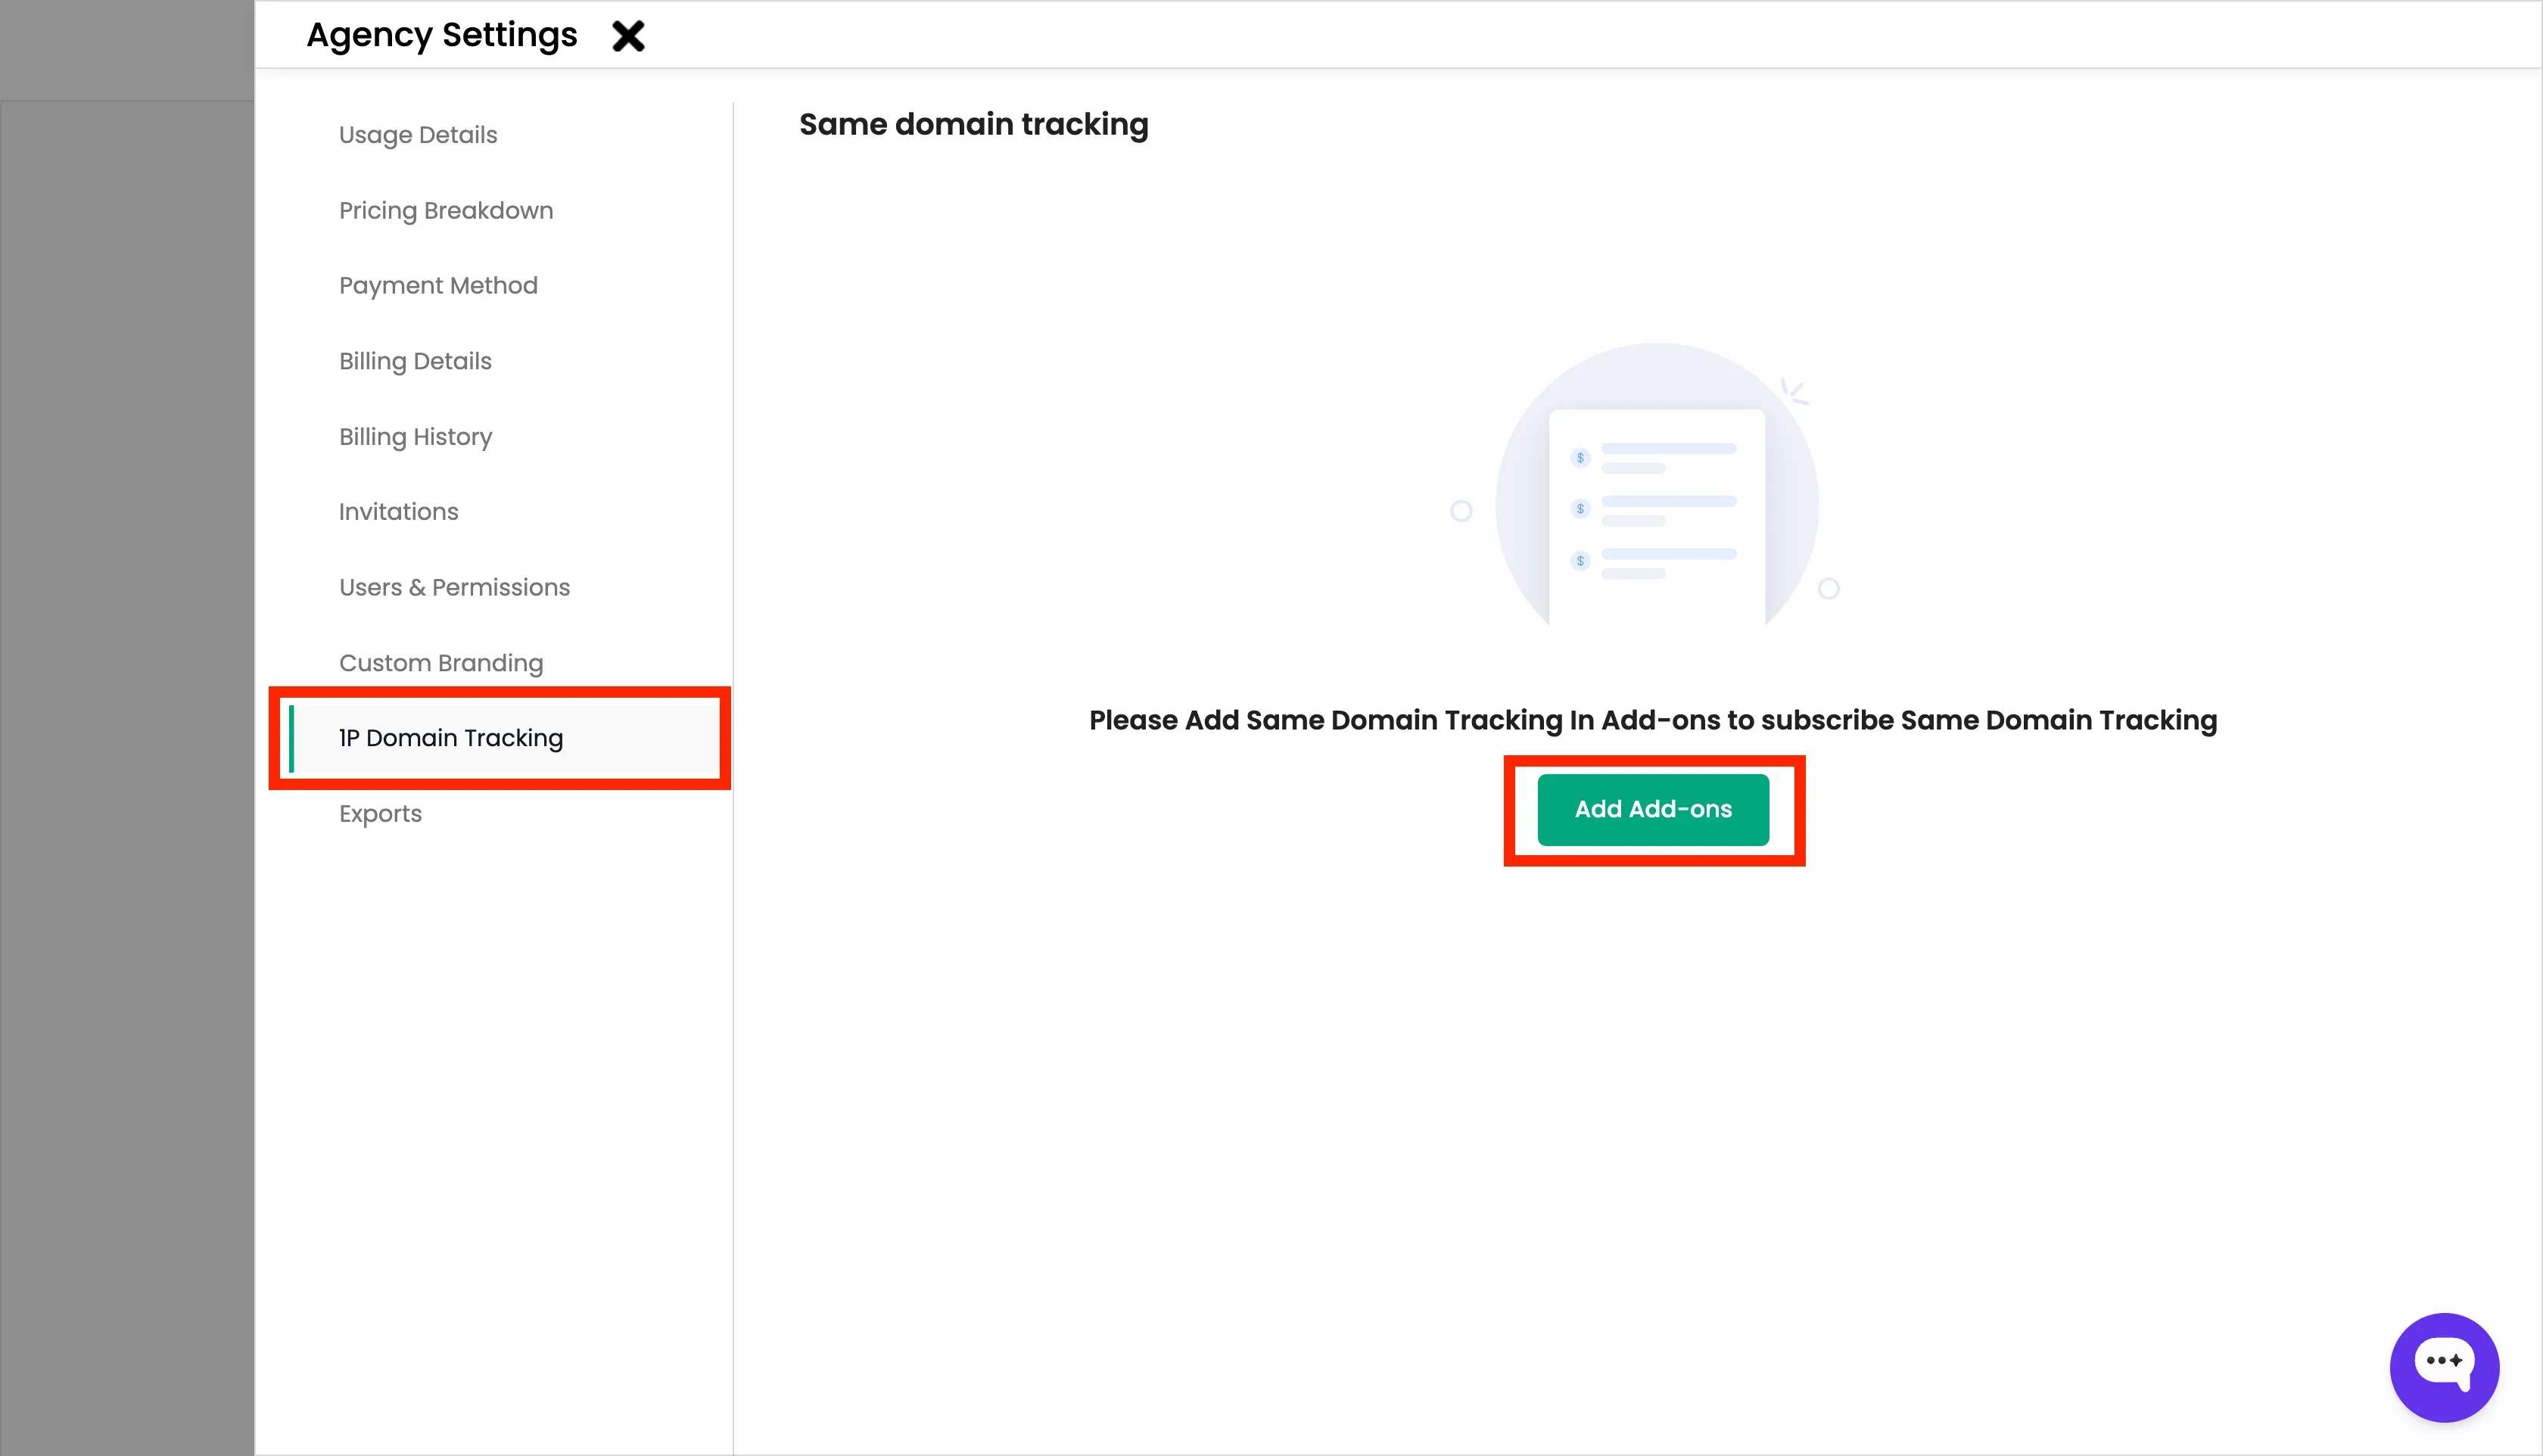Open Custom Branding settings
Image resolution: width=2543 pixels, height=1456 pixels.
[x=441, y=663]
